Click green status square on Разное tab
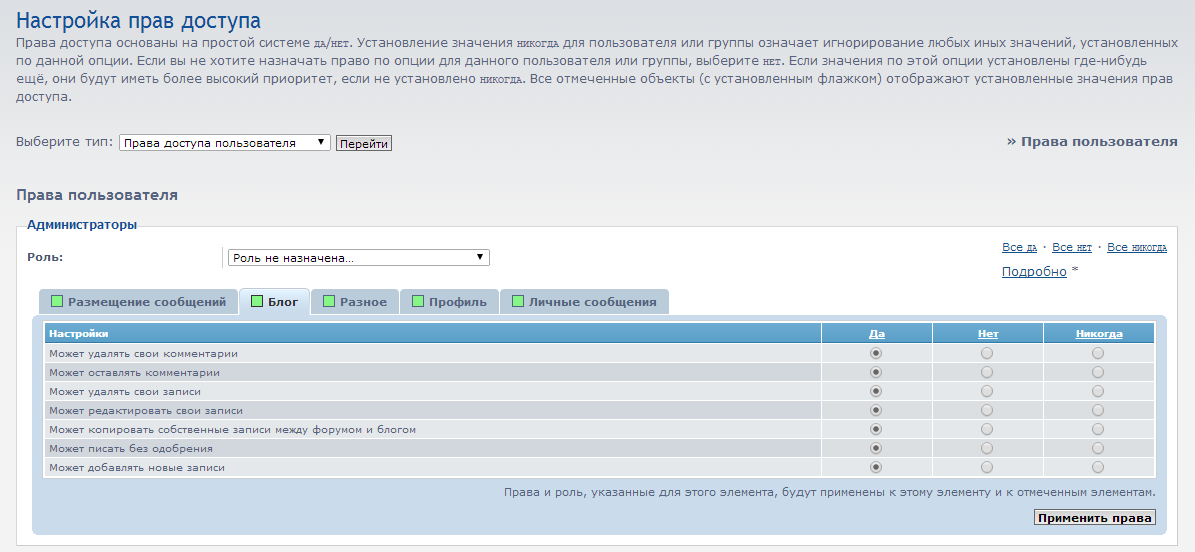The height and width of the screenshot is (552, 1195). pyautogui.click(x=329, y=301)
